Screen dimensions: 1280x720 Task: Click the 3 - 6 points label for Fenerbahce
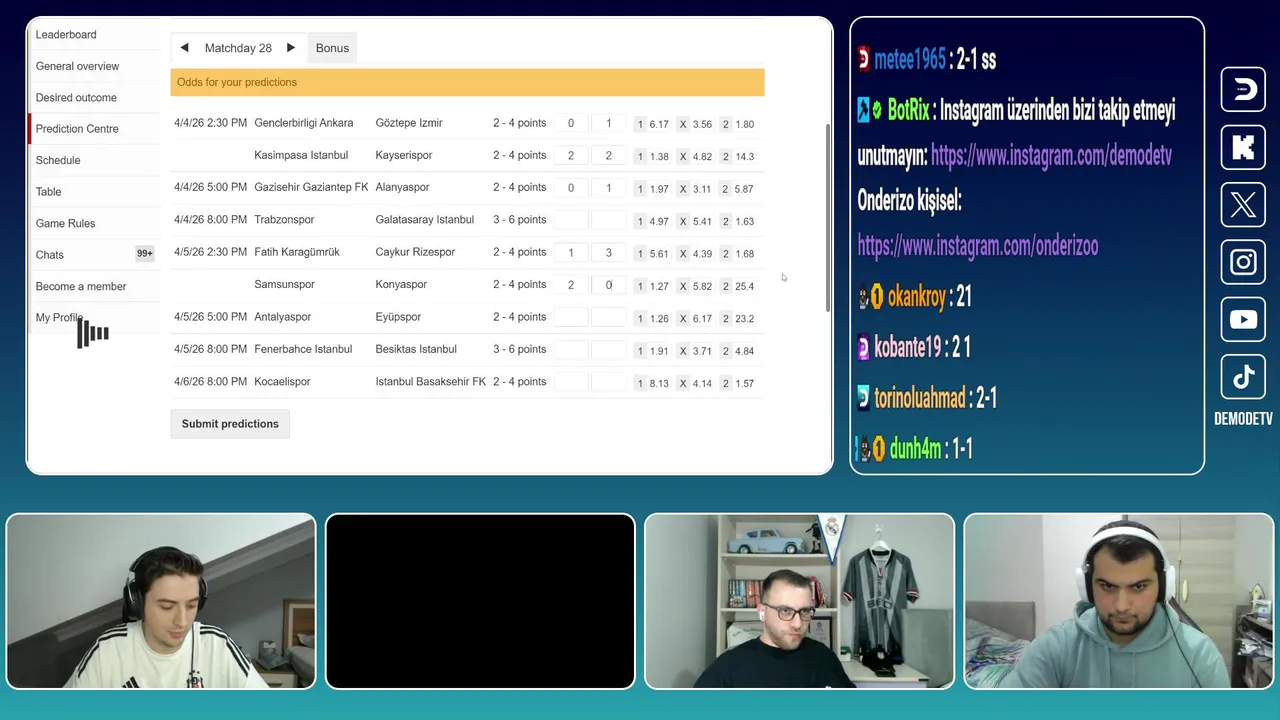(519, 349)
